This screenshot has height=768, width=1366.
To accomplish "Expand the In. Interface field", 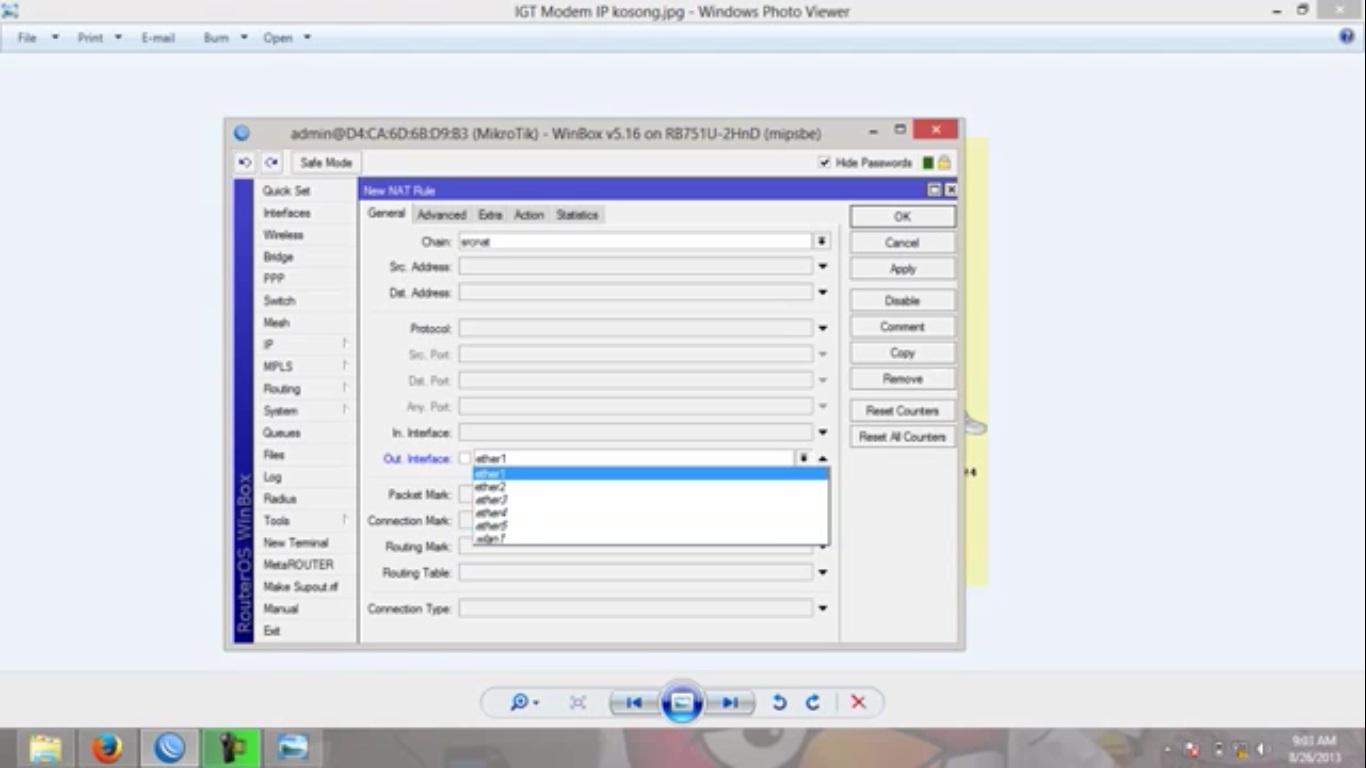I will click(822, 433).
